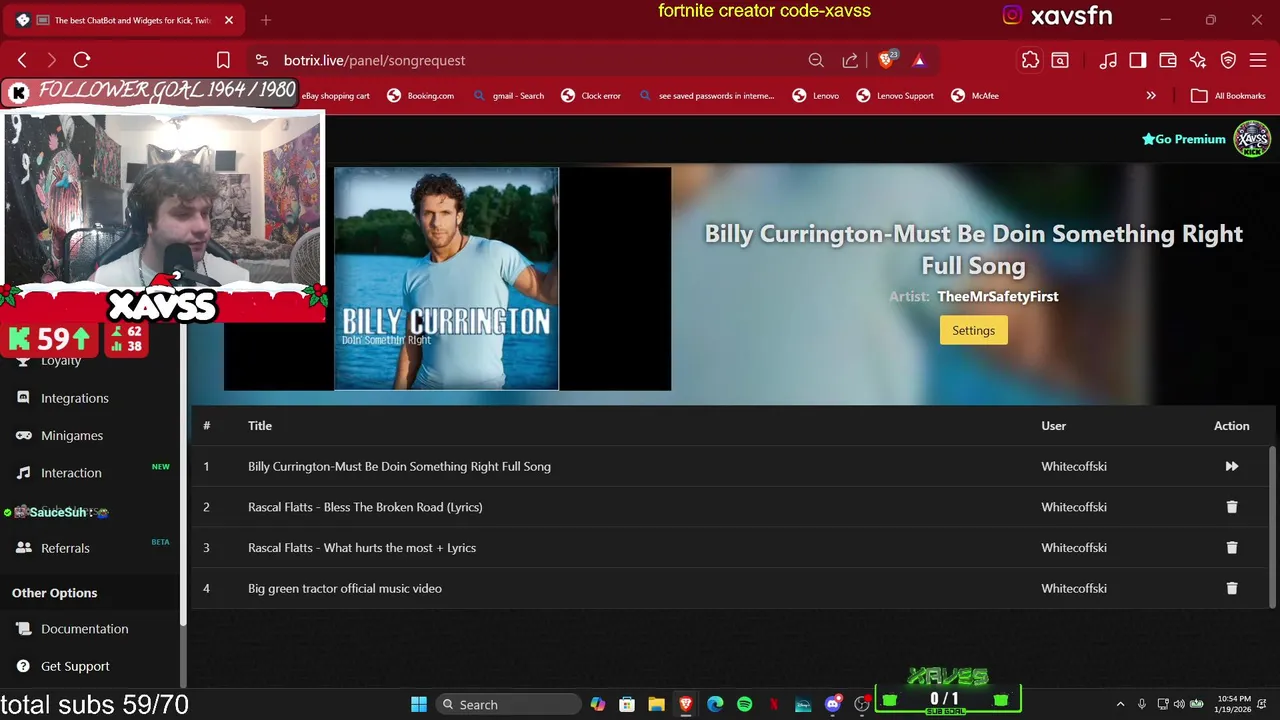Delete Big green tractor from the queue
This screenshot has width=1280, height=720.
(1231, 589)
